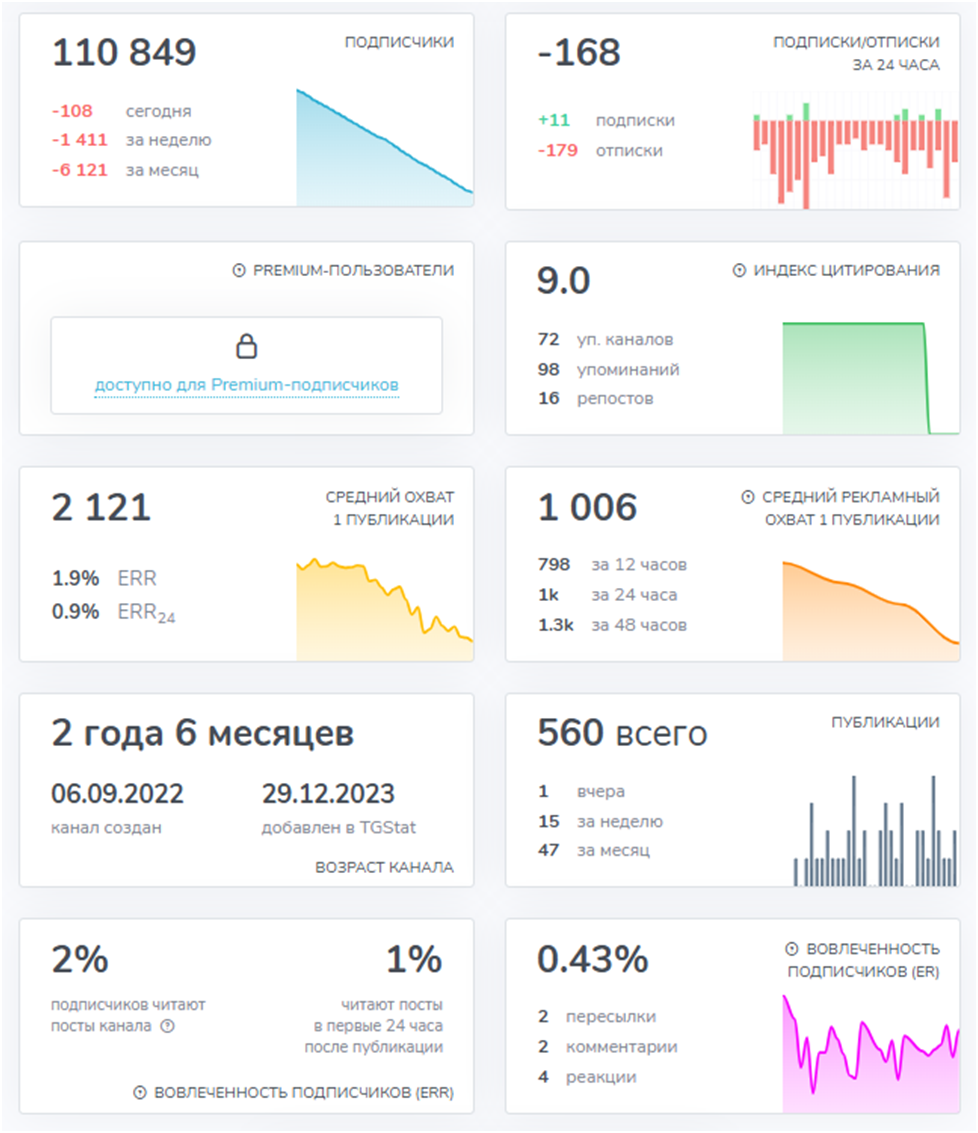Click the ВОЗРАСТ КАНАЛА label
Viewport: 978px width, 1133px height.
point(384,867)
